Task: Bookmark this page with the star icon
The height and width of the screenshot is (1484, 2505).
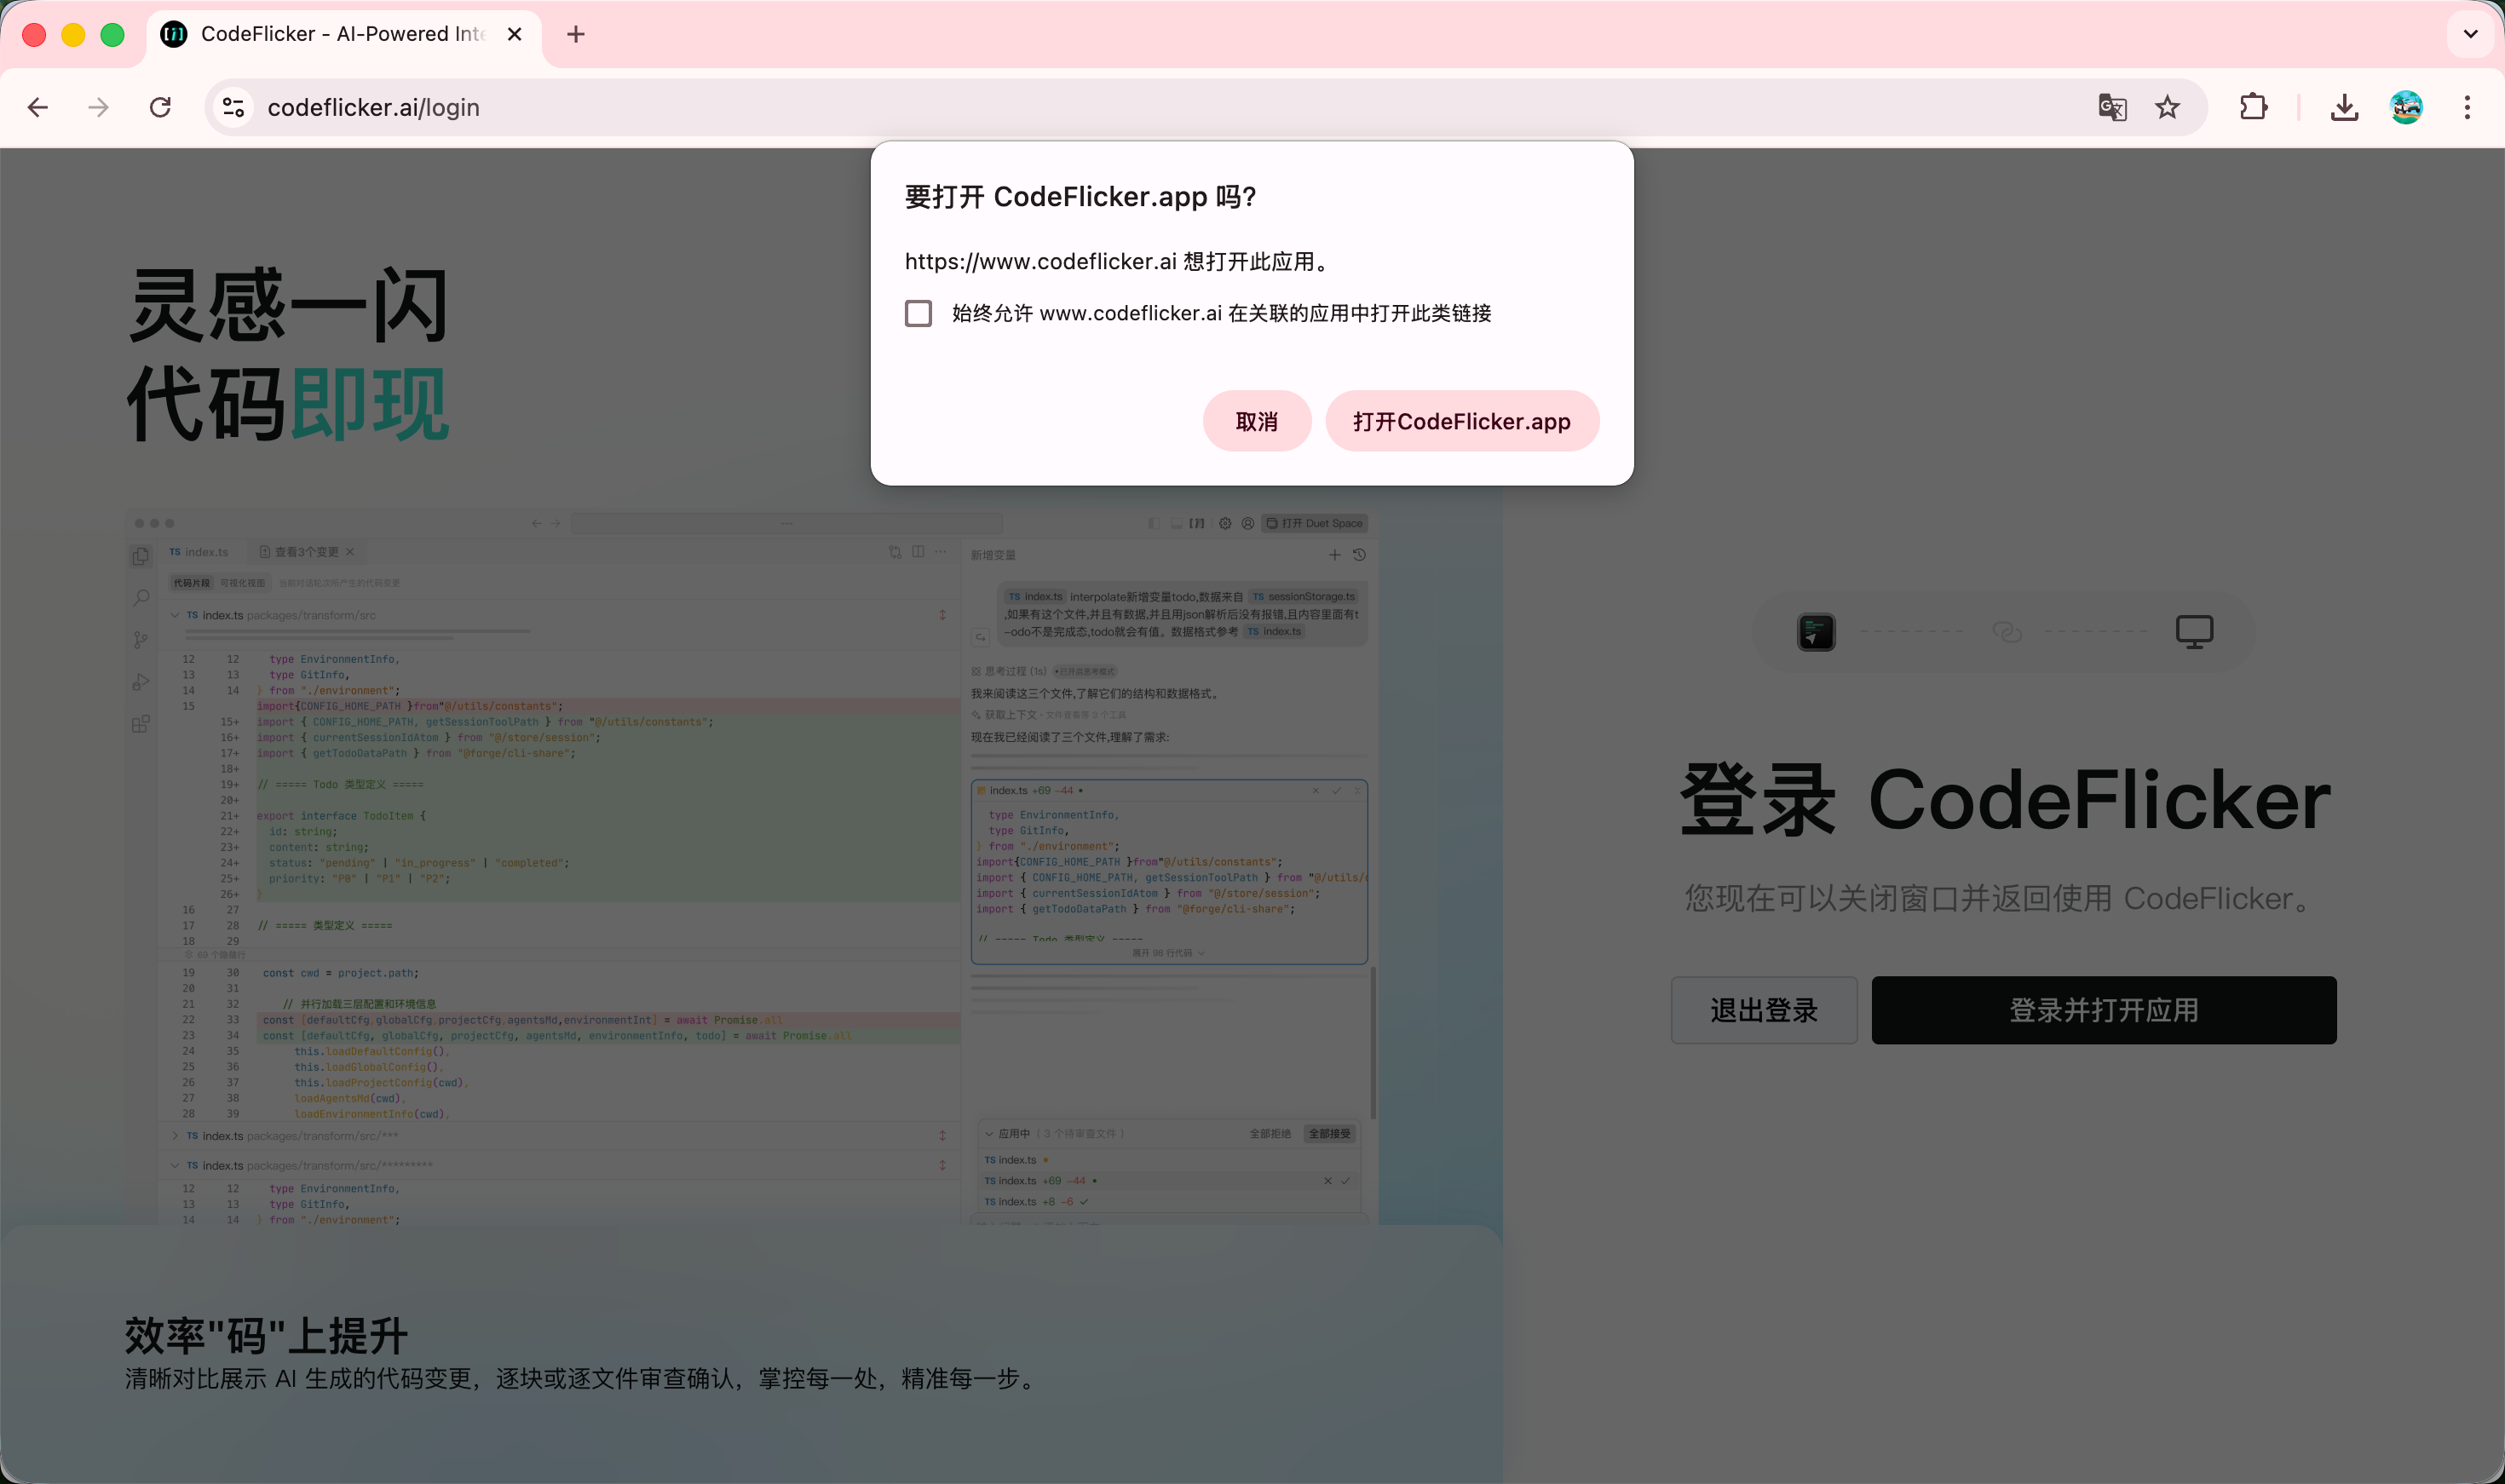Action: 2167,107
